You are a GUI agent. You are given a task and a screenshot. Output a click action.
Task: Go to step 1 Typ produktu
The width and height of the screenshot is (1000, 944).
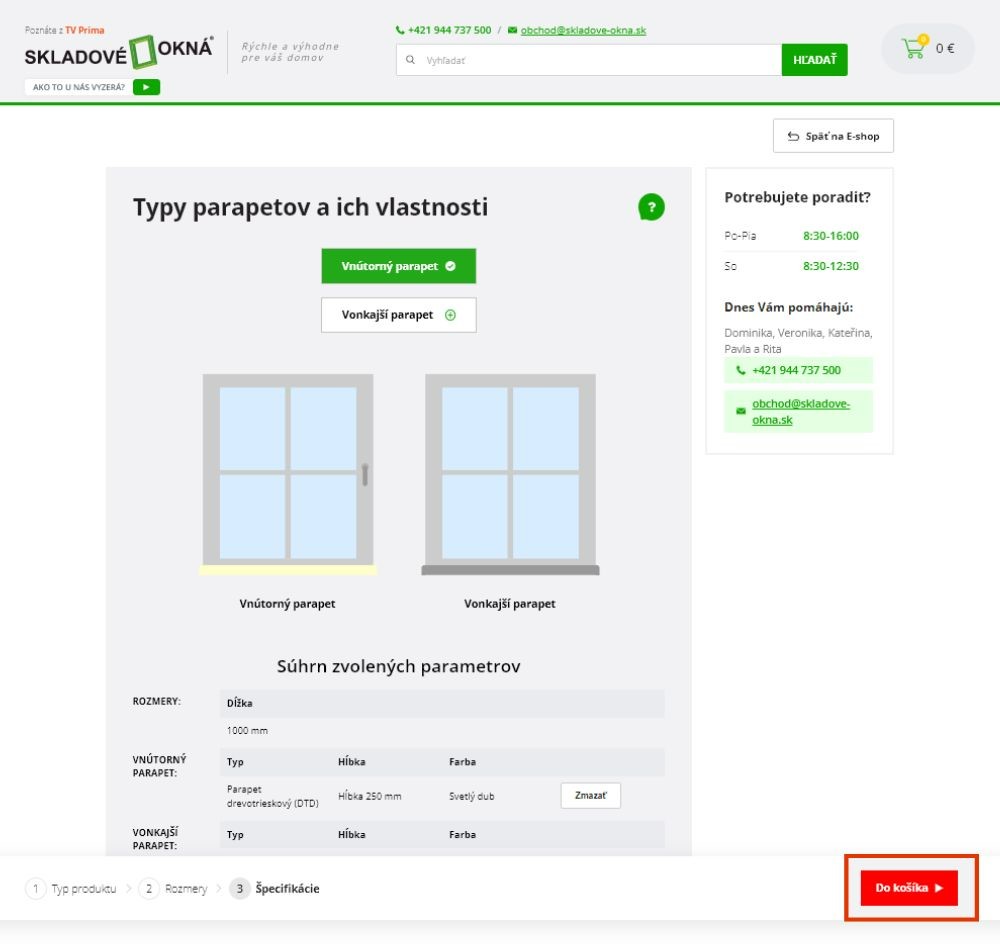72,888
